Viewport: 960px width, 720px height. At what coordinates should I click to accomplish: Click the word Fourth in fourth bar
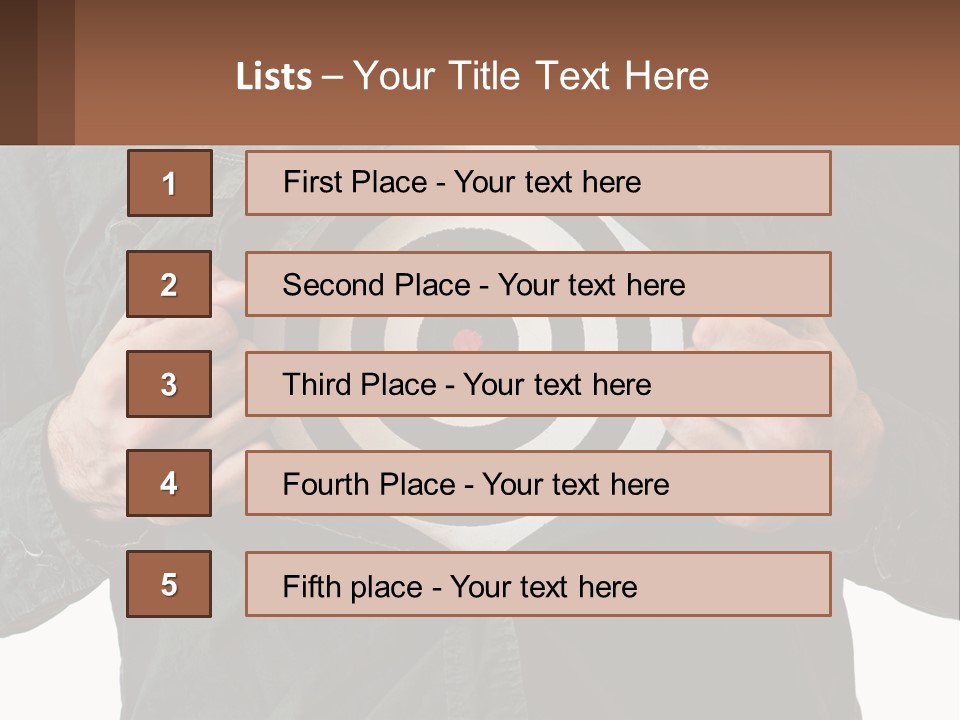pyautogui.click(x=325, y=484)
